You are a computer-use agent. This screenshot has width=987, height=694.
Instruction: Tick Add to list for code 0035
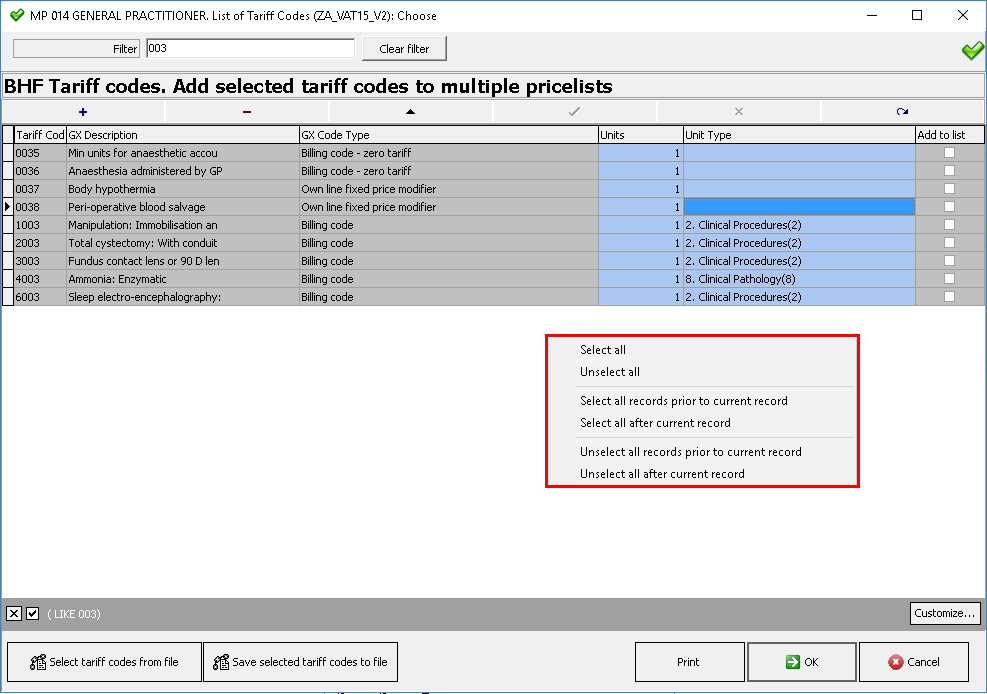(949, 153)
